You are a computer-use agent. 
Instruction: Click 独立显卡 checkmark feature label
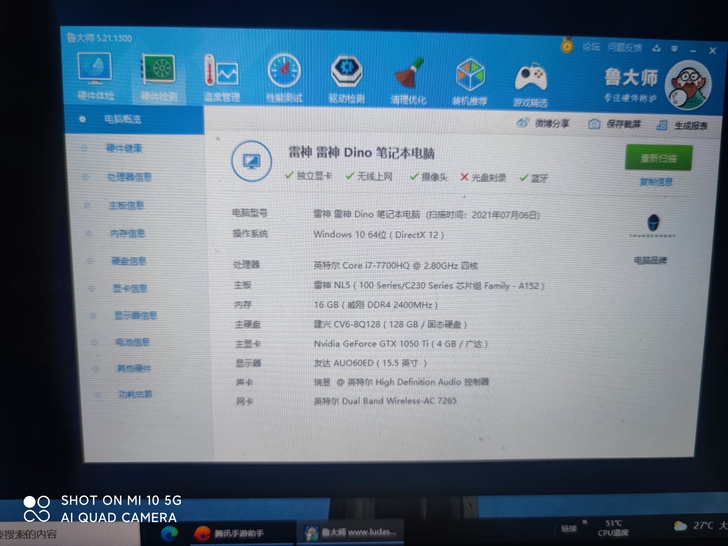pos(308,176)
